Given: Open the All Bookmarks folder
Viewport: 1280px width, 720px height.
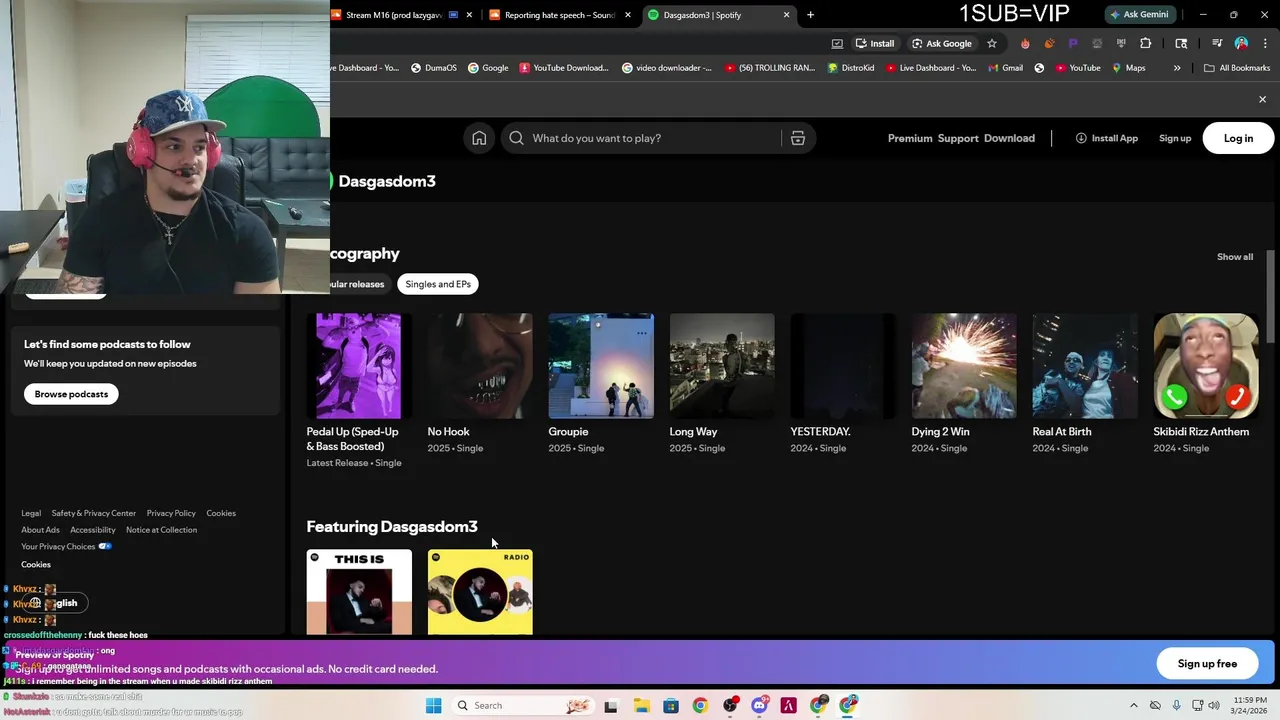Looking at the screenshot, I should 1236,68.
